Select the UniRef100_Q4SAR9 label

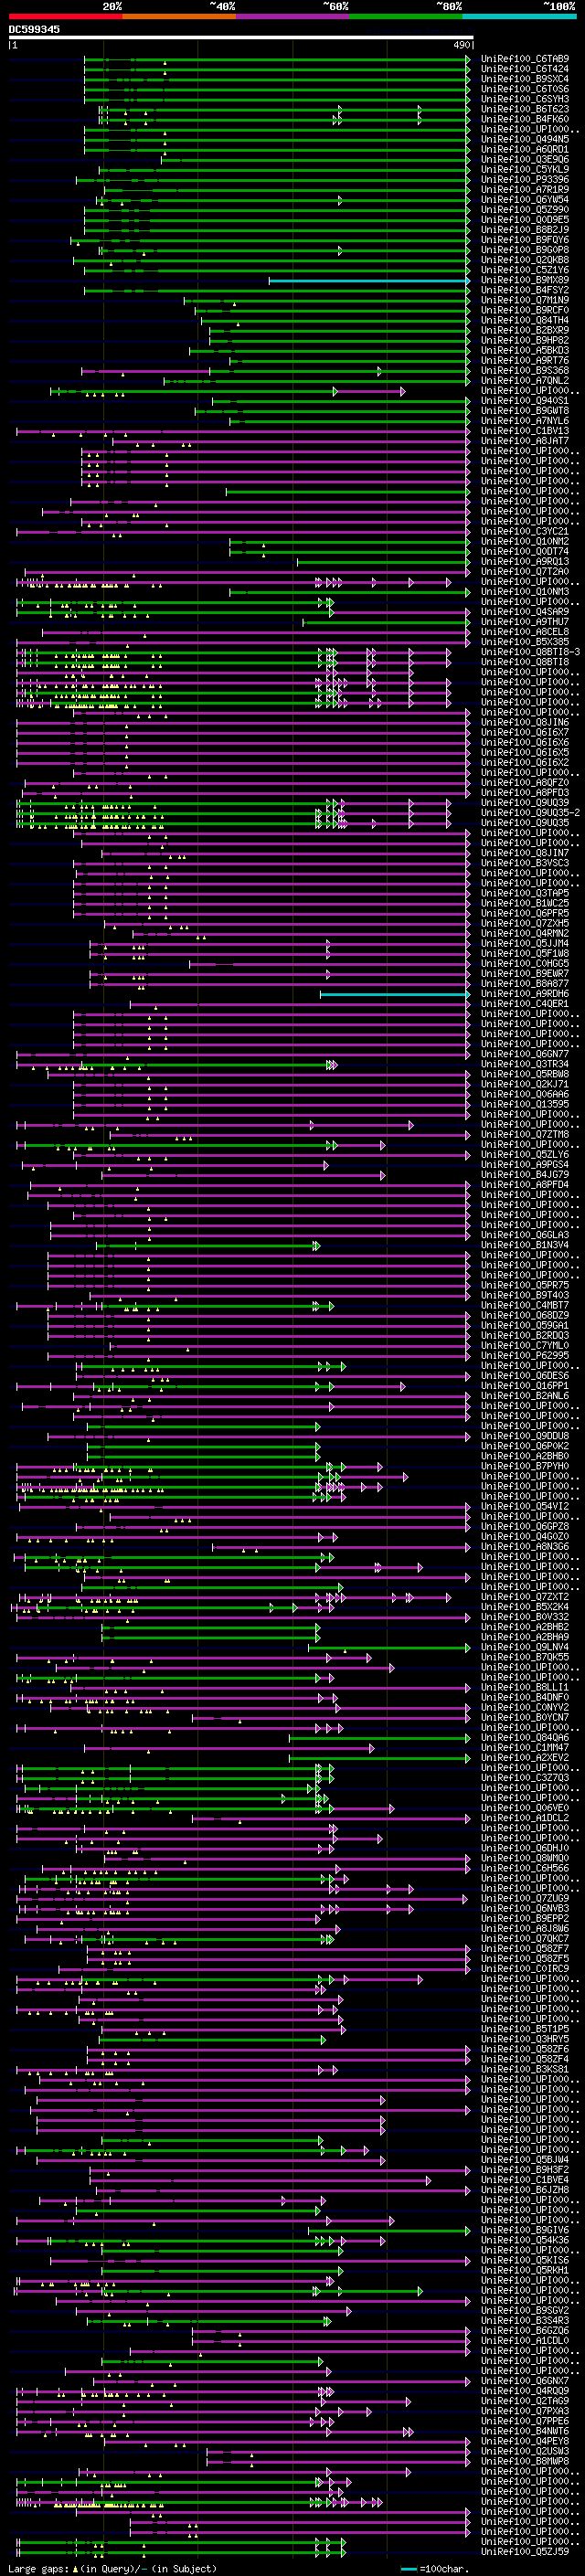coord(525,612)
